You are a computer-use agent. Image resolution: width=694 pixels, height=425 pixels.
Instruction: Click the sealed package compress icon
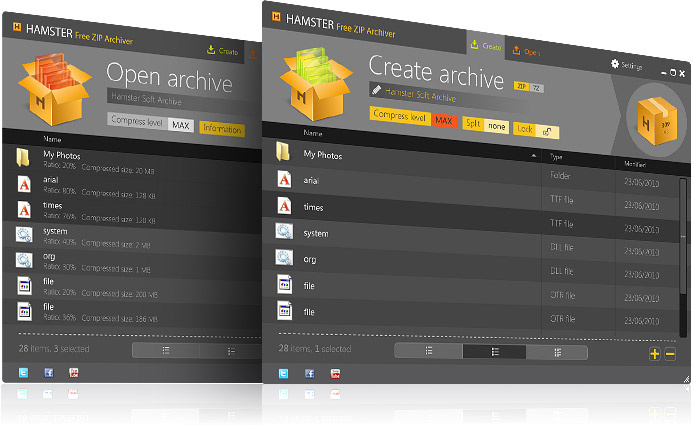point(657,121)
